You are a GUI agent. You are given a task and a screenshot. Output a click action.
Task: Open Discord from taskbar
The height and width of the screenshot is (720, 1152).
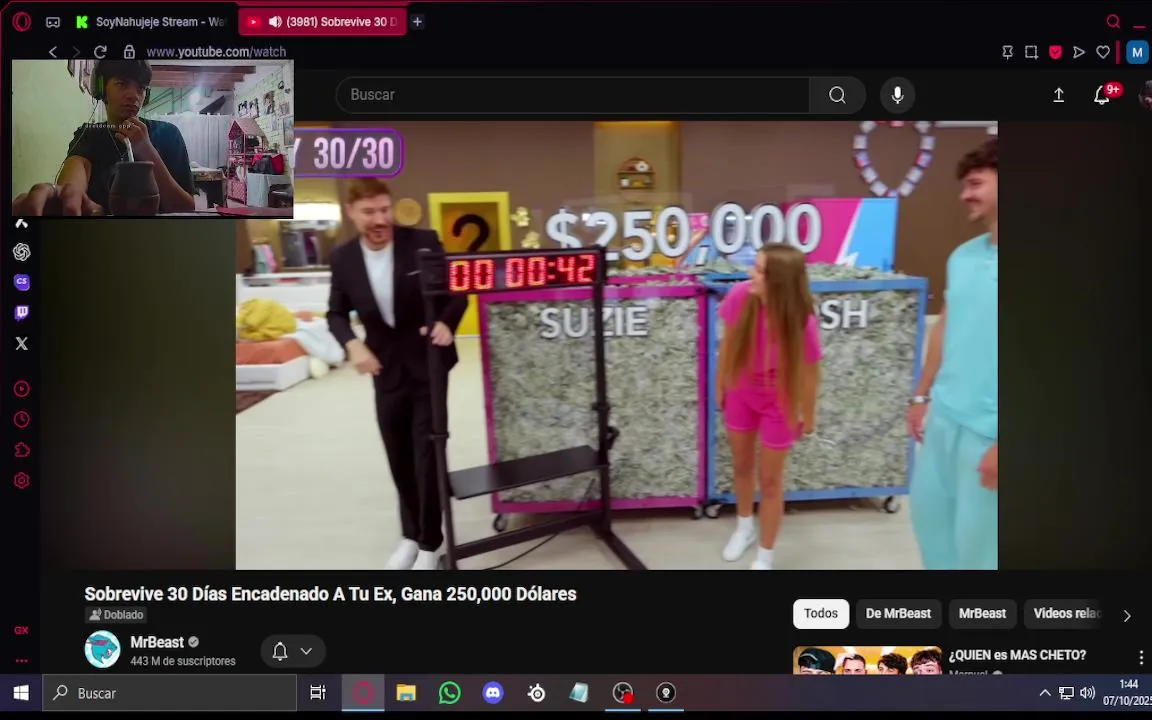pyautogui.click(x=493, y=693)
